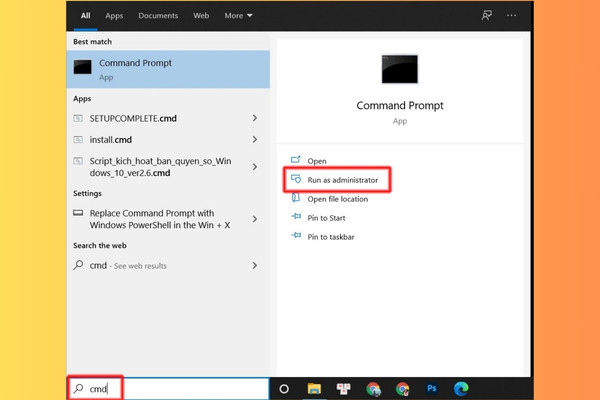Expand the Replace Command Prompt setting chevron
The width and height of the screenshot is (600, 400).
click(255, 219)
